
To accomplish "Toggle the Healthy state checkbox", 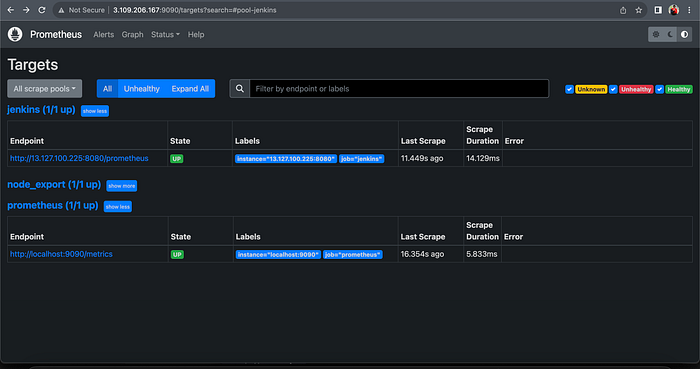I will point(659,89).
